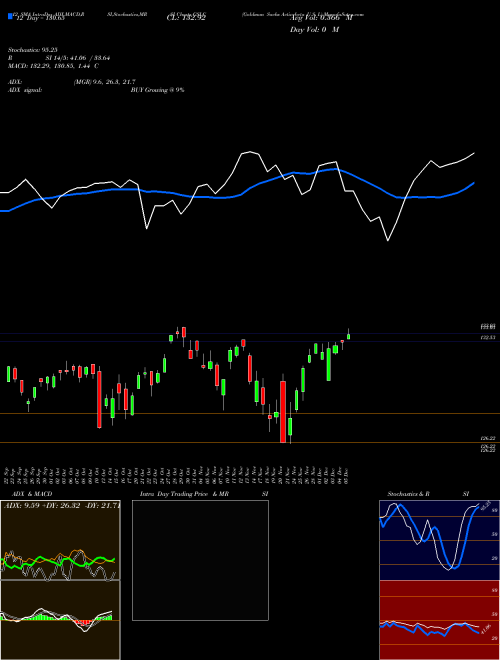Click the 'MACD: 132.29, 130.85, 1.44 C' line

tap(53, 66)
